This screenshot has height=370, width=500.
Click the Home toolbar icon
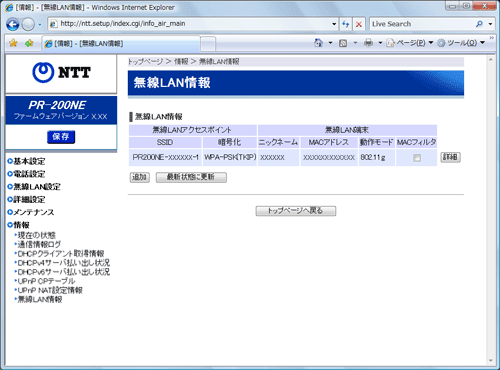[319, 43]
